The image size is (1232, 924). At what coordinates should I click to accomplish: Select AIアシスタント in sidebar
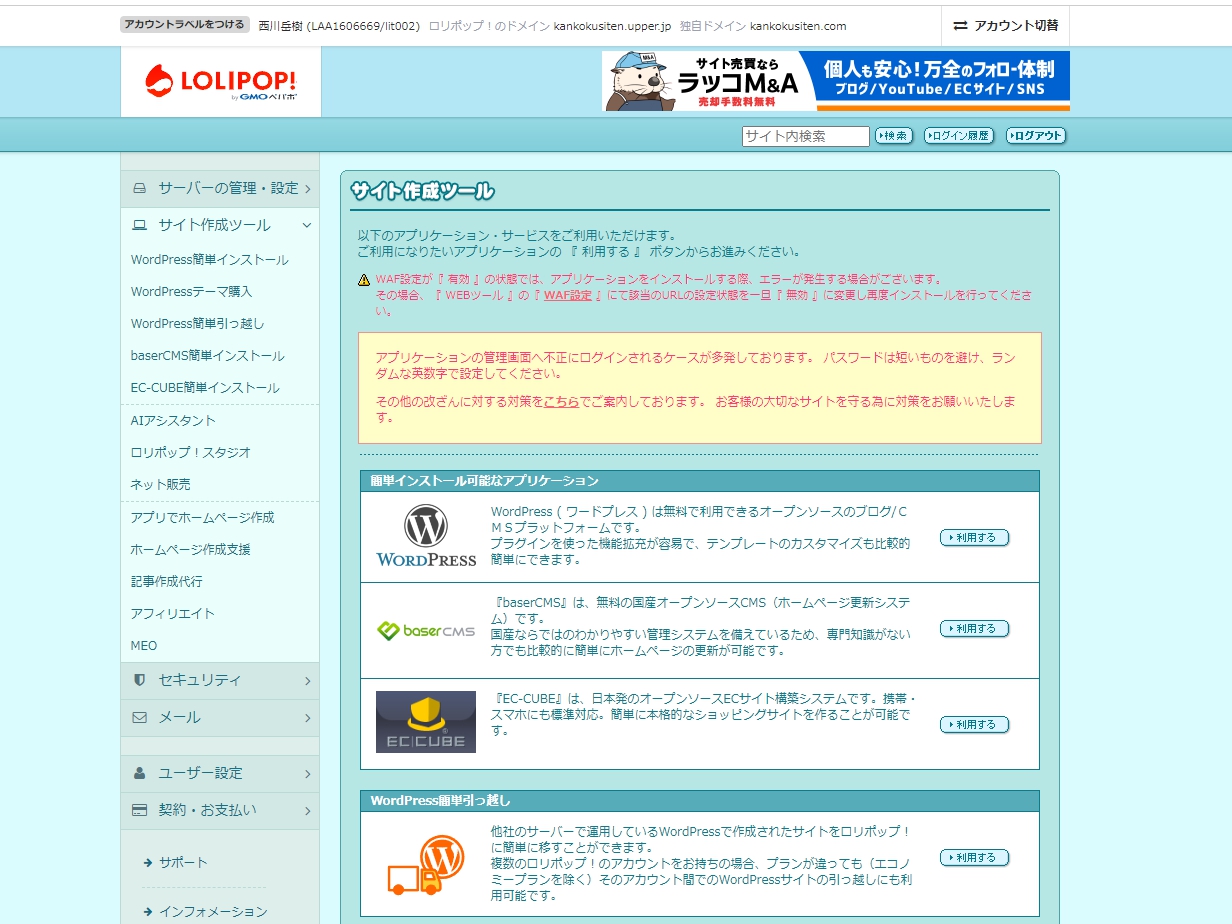coord(173,421)
